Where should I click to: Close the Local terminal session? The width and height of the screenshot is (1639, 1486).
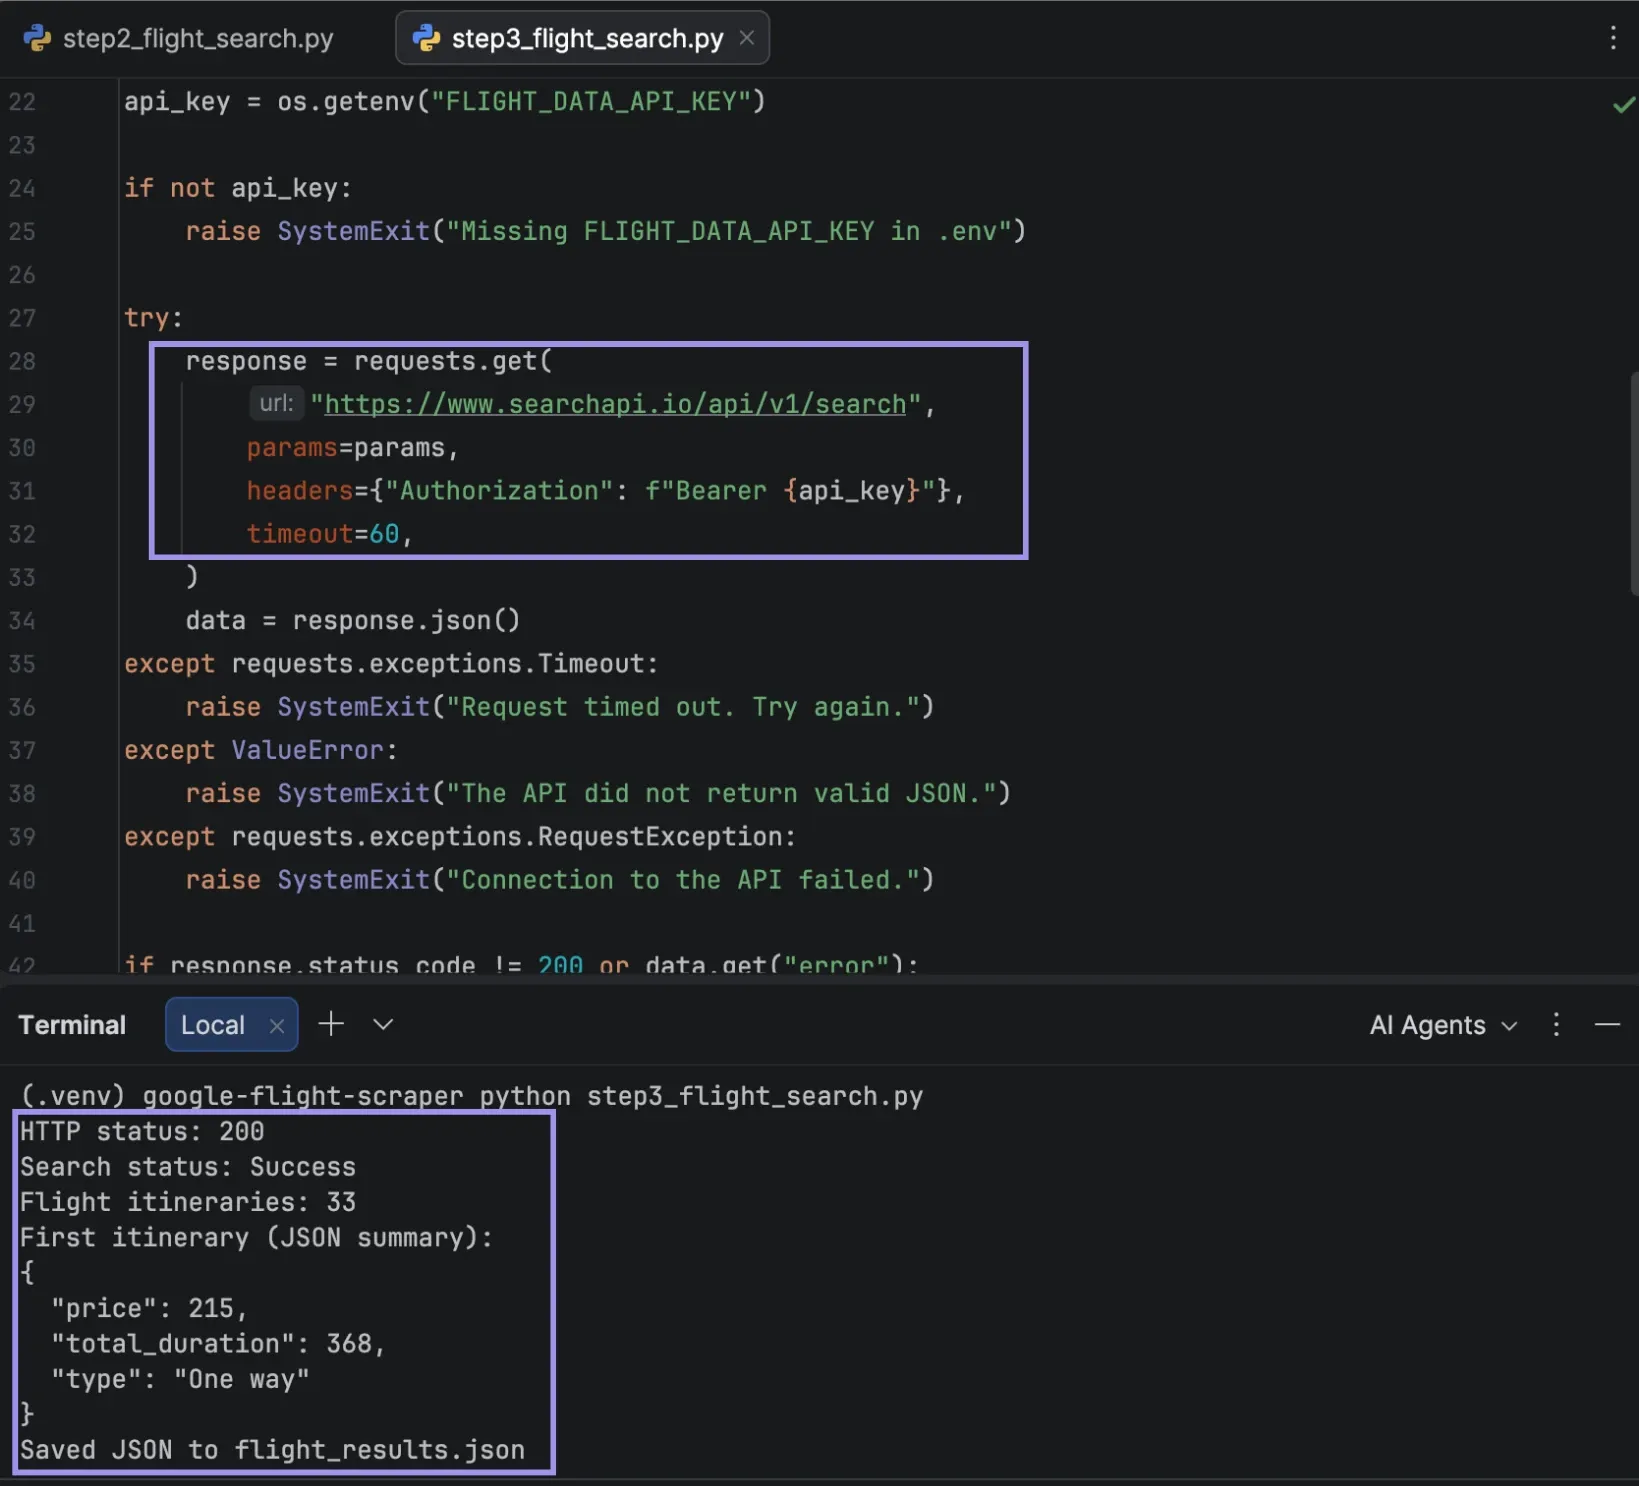[277, 1026]
